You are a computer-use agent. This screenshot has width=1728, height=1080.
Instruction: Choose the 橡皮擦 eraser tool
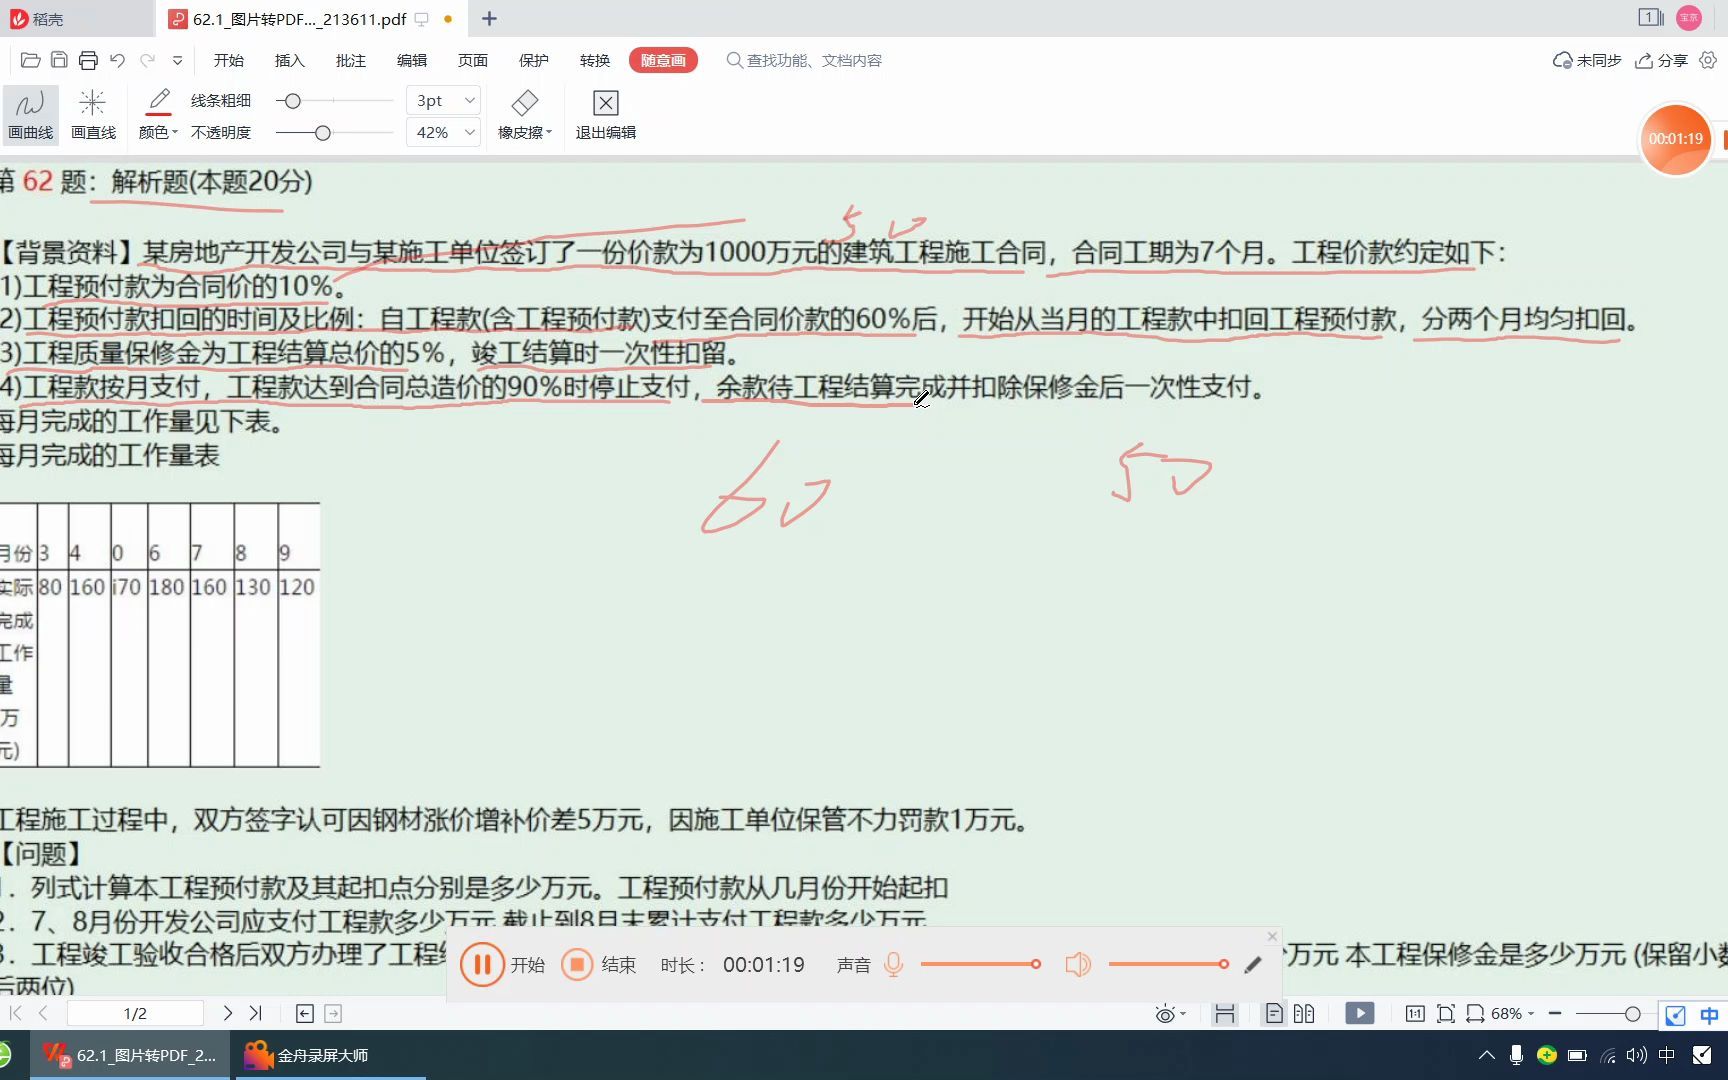tap(524, 113)
